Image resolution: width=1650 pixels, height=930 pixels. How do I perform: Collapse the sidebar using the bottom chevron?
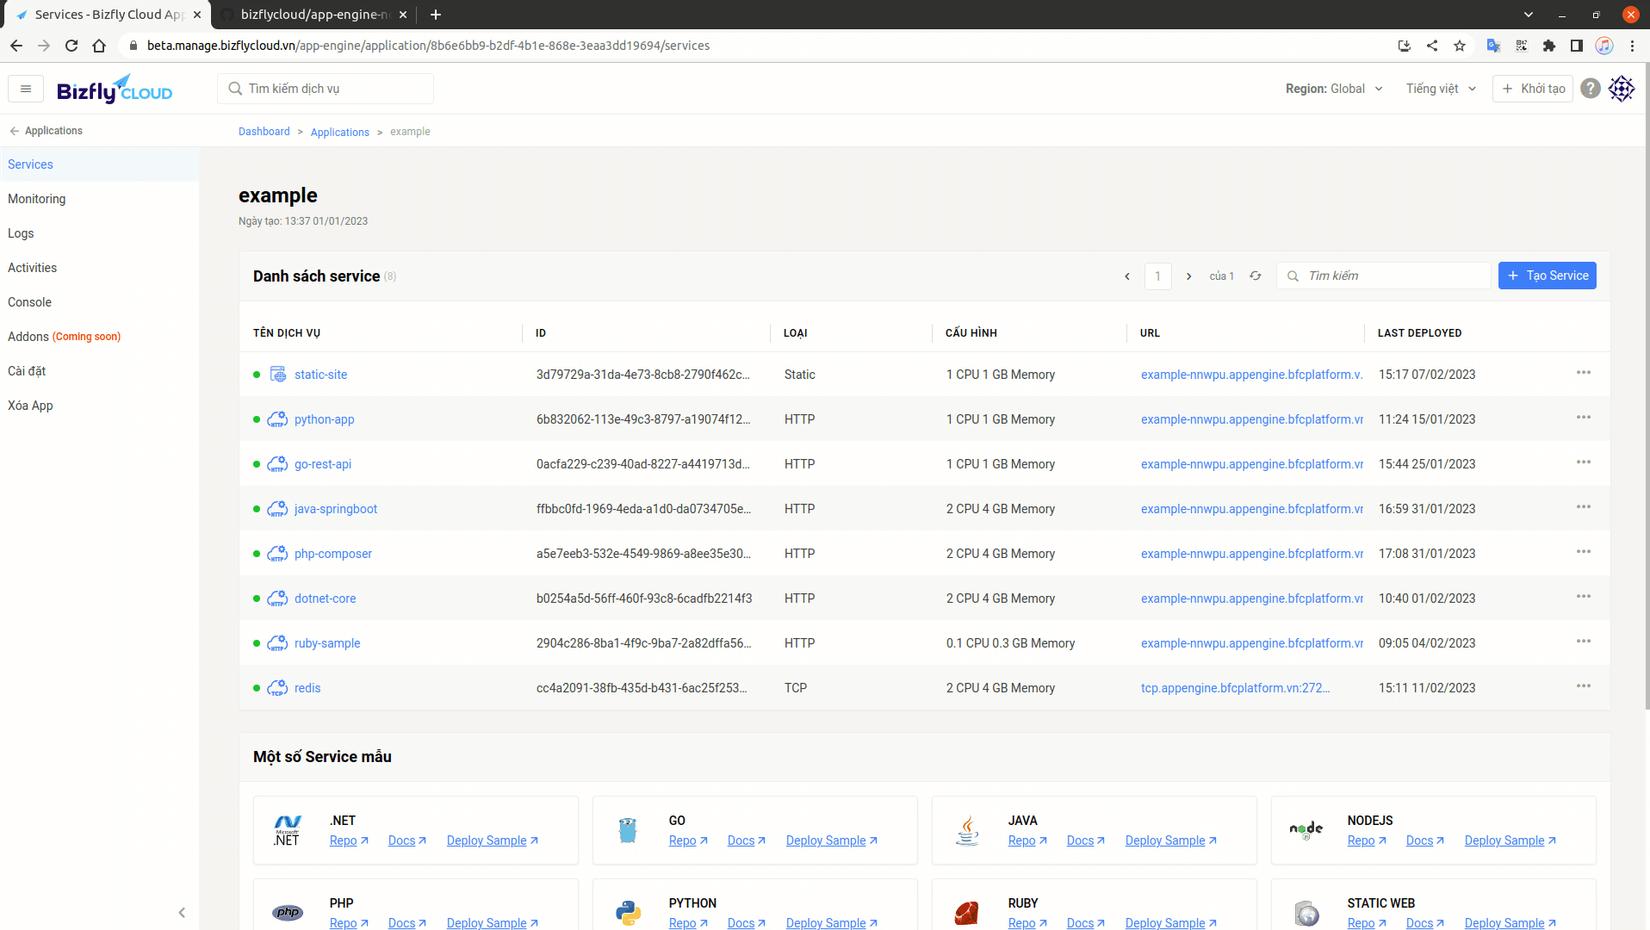click(x=182, y=912)
